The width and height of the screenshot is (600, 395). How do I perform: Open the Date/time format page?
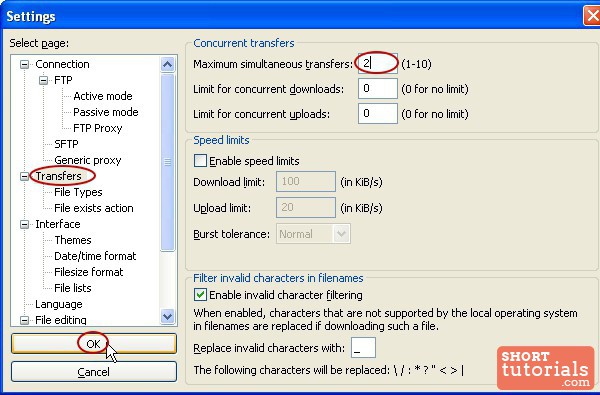click(x=95, y=256)
